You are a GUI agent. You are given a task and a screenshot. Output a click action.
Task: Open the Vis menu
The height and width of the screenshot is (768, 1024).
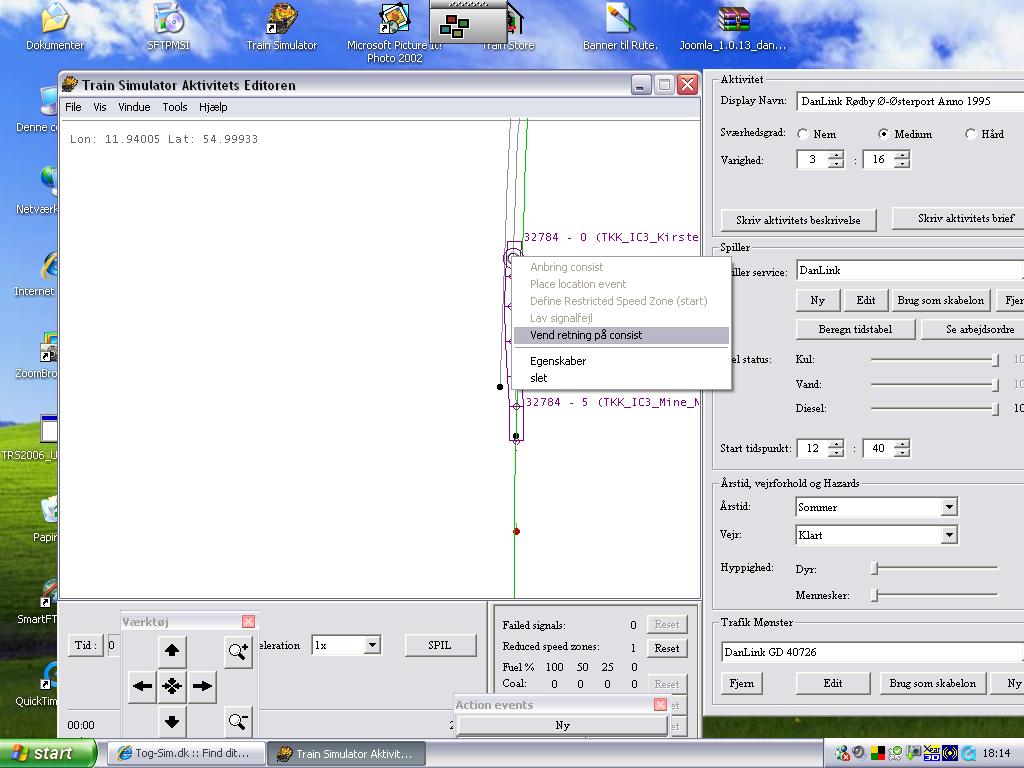coord(99,107)
